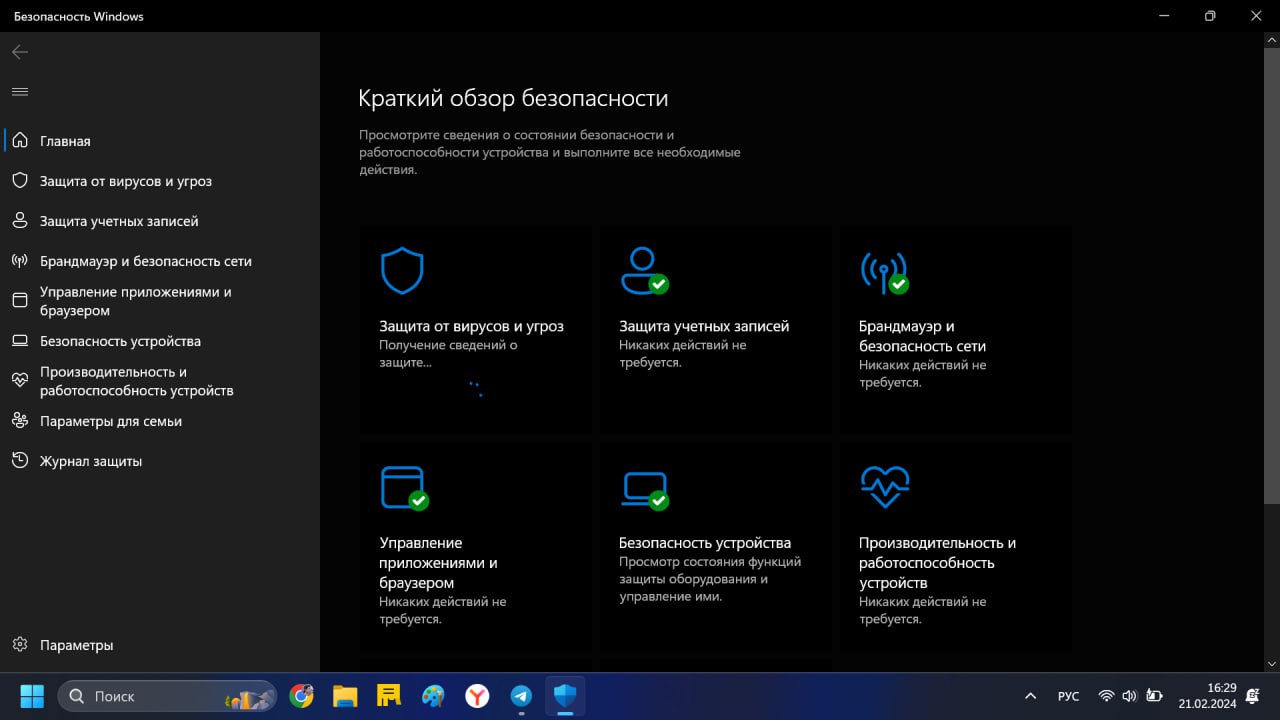Click the "Защита от вирусов и угроз" card title
The height and width of the screenshot is (720, 1280).
pyautogui.click(x=472, y=326)
